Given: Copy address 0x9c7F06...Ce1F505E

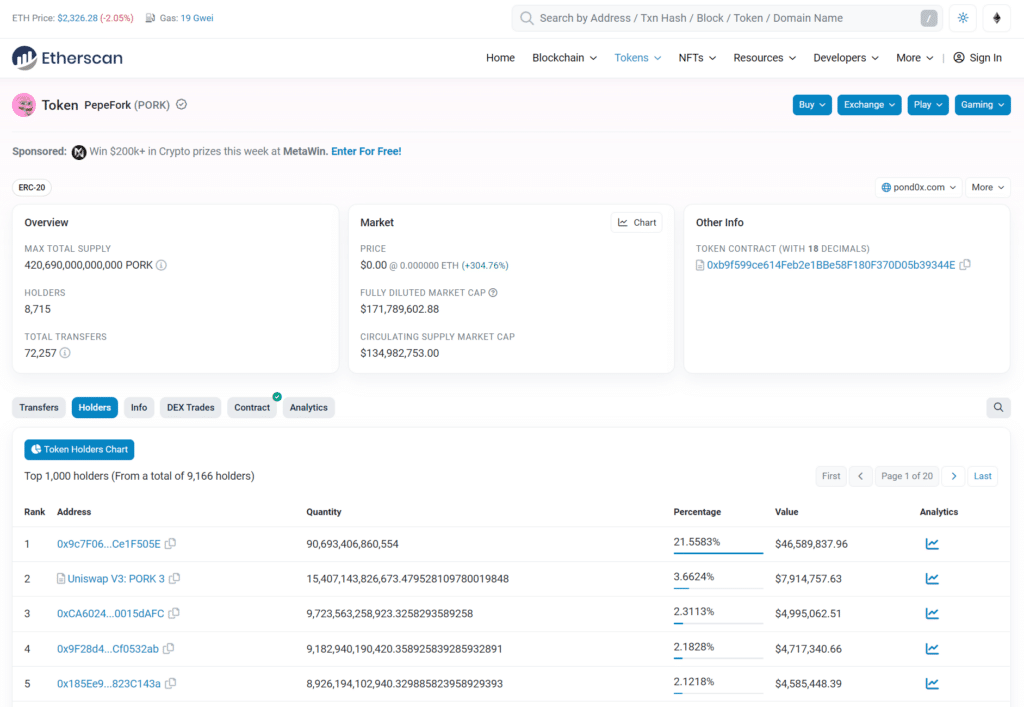Looking at the screenshot, I should point(170,544).
